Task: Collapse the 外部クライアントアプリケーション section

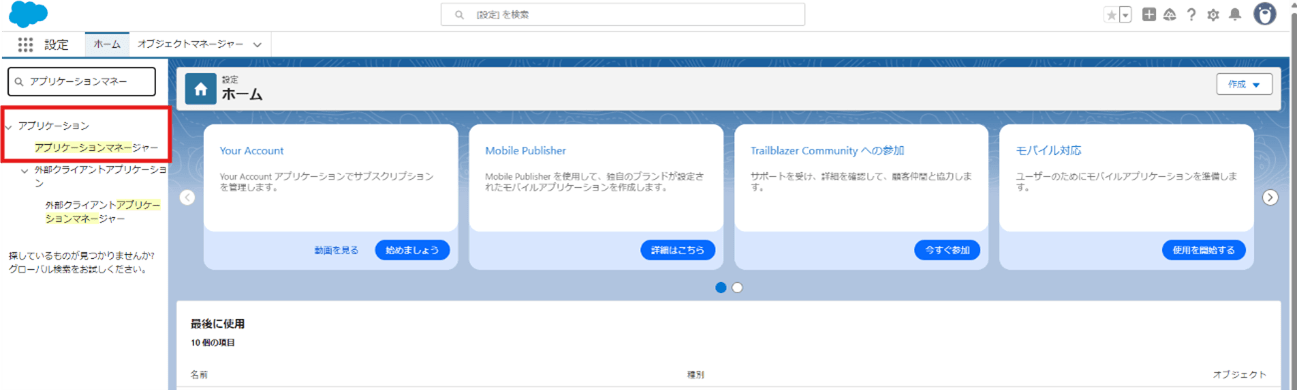Action: [25, 171]
